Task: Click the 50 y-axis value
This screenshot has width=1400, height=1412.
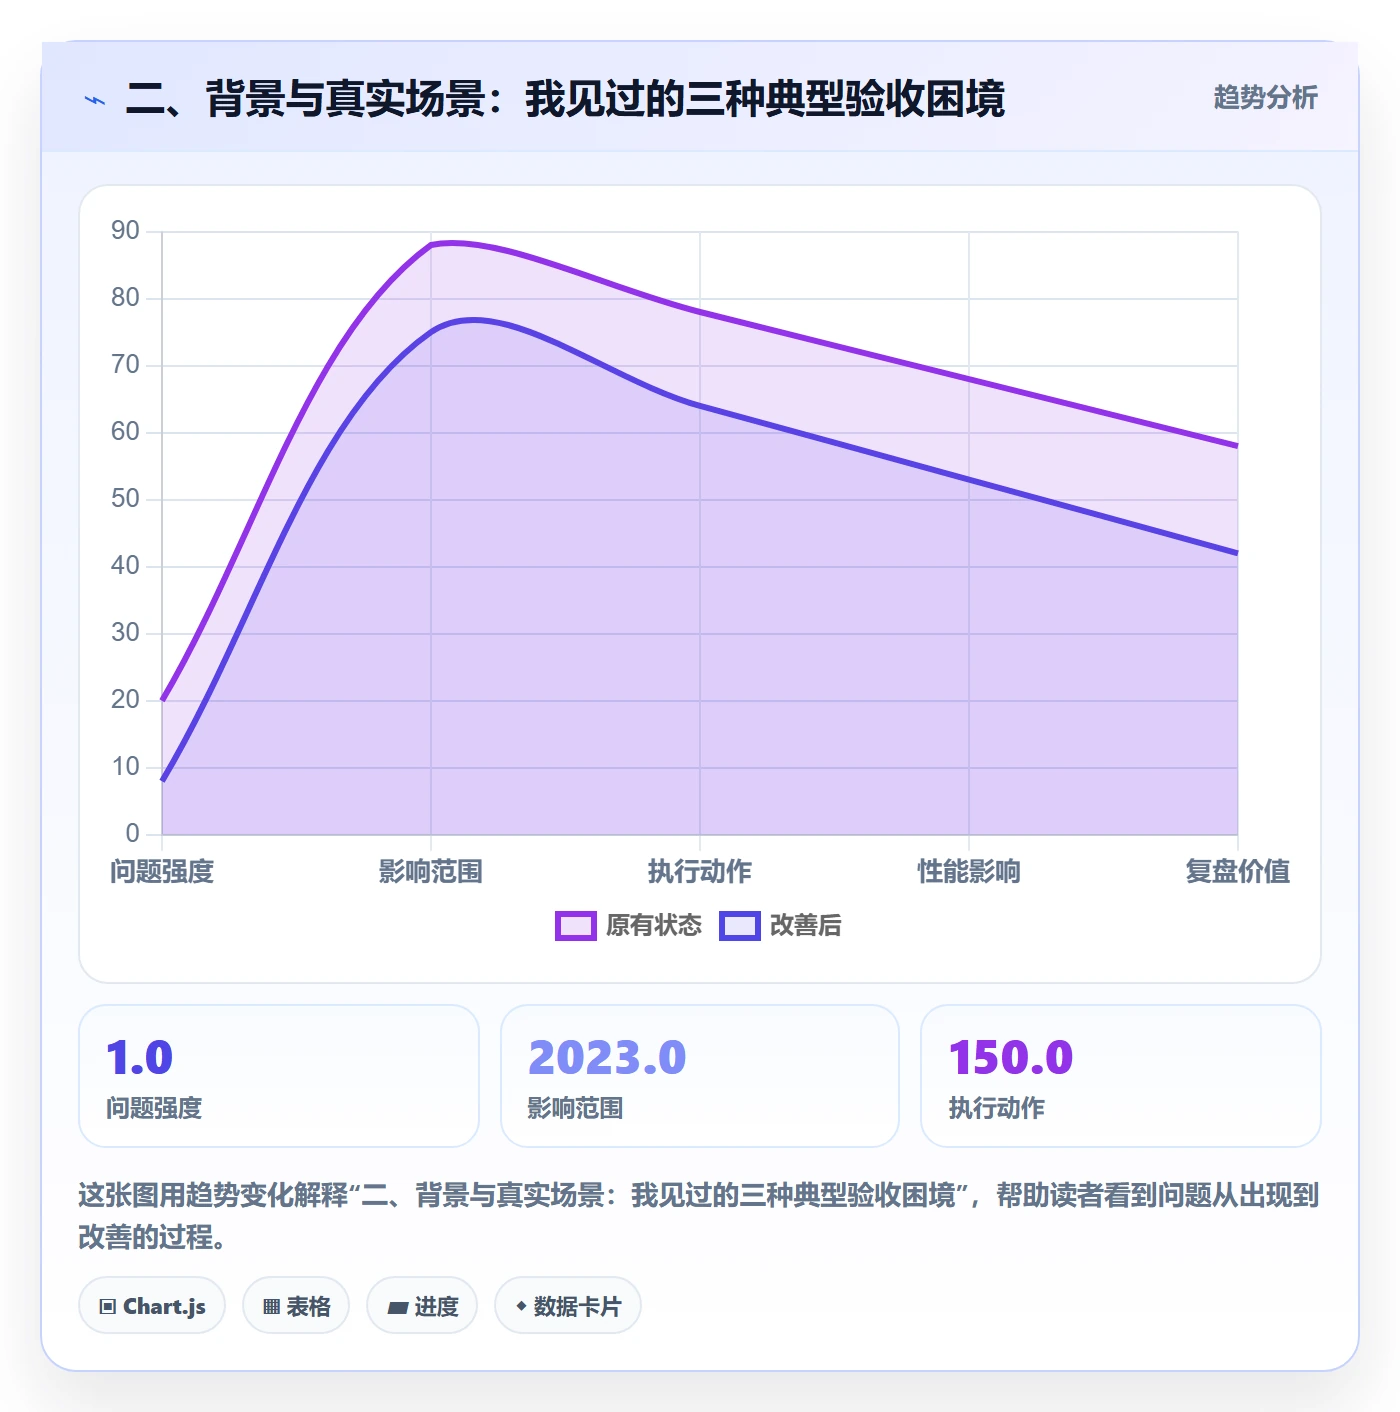Action: pyautogui.click(x=125, y=499)
